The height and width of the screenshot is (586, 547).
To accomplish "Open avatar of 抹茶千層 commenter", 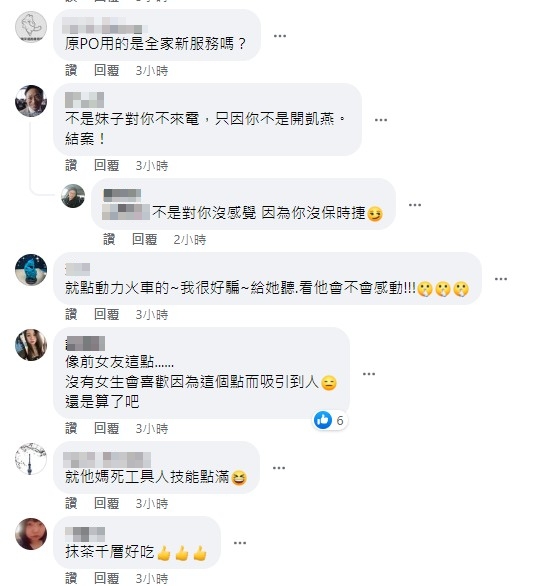I will tap(31, 534).
